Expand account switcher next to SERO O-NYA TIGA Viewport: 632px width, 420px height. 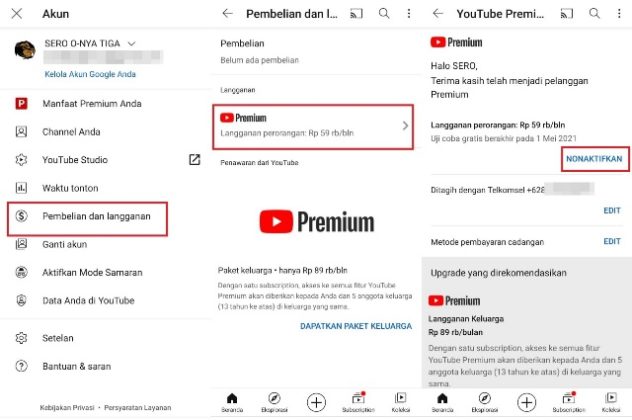[131, 44]
